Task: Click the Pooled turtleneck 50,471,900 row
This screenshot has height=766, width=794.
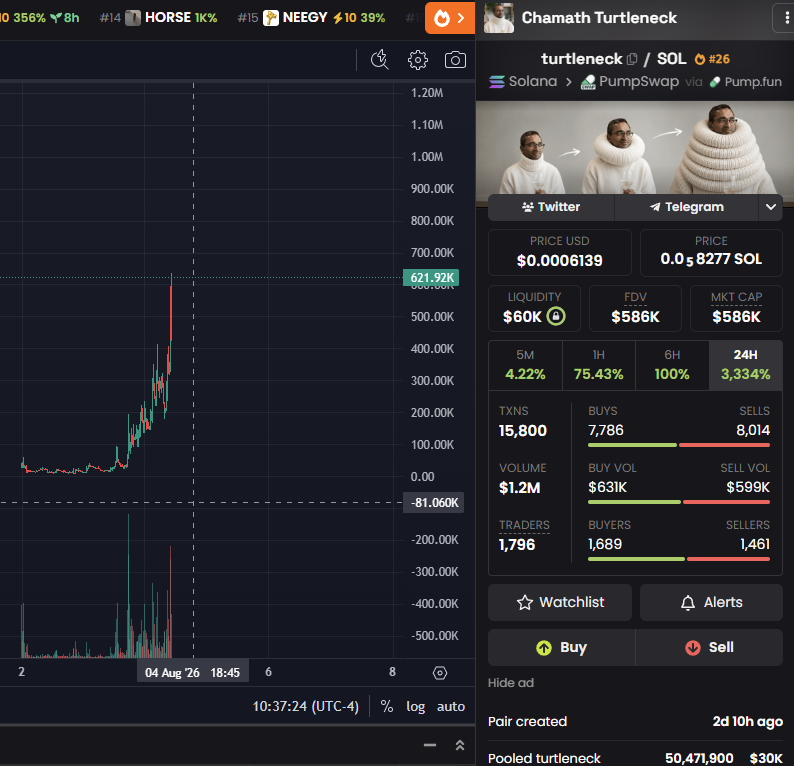Action: coord(635,758)
